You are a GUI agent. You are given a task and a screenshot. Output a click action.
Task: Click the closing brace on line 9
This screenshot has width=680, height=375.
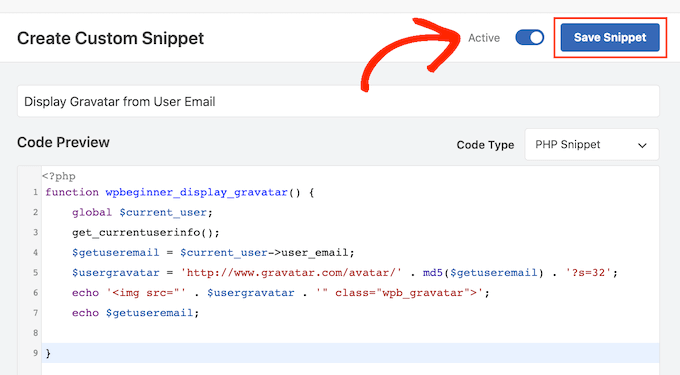pos(48,353)
